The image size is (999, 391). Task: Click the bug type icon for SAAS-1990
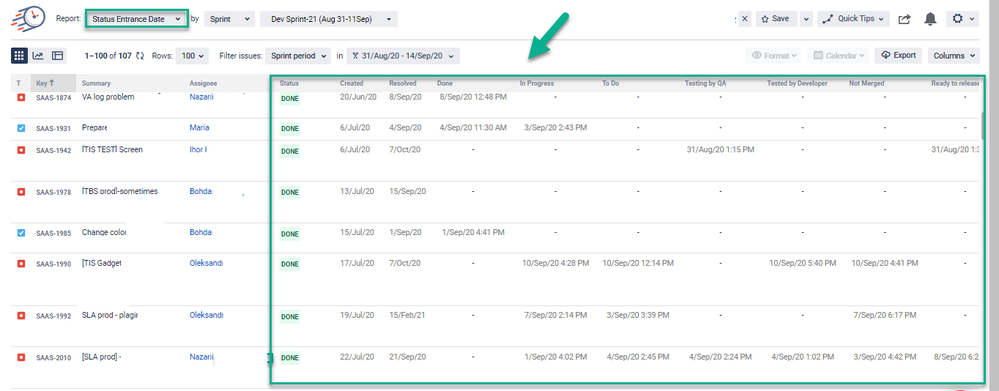pos(20,263)
